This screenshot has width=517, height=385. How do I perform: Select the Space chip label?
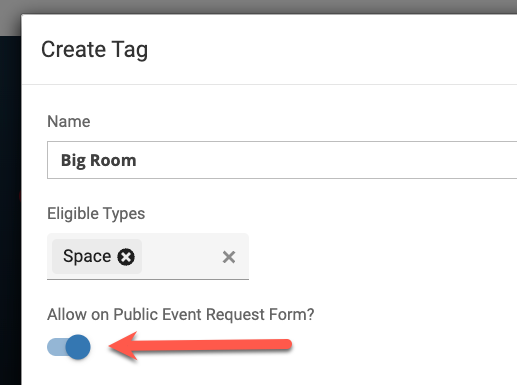coord(87,256)
